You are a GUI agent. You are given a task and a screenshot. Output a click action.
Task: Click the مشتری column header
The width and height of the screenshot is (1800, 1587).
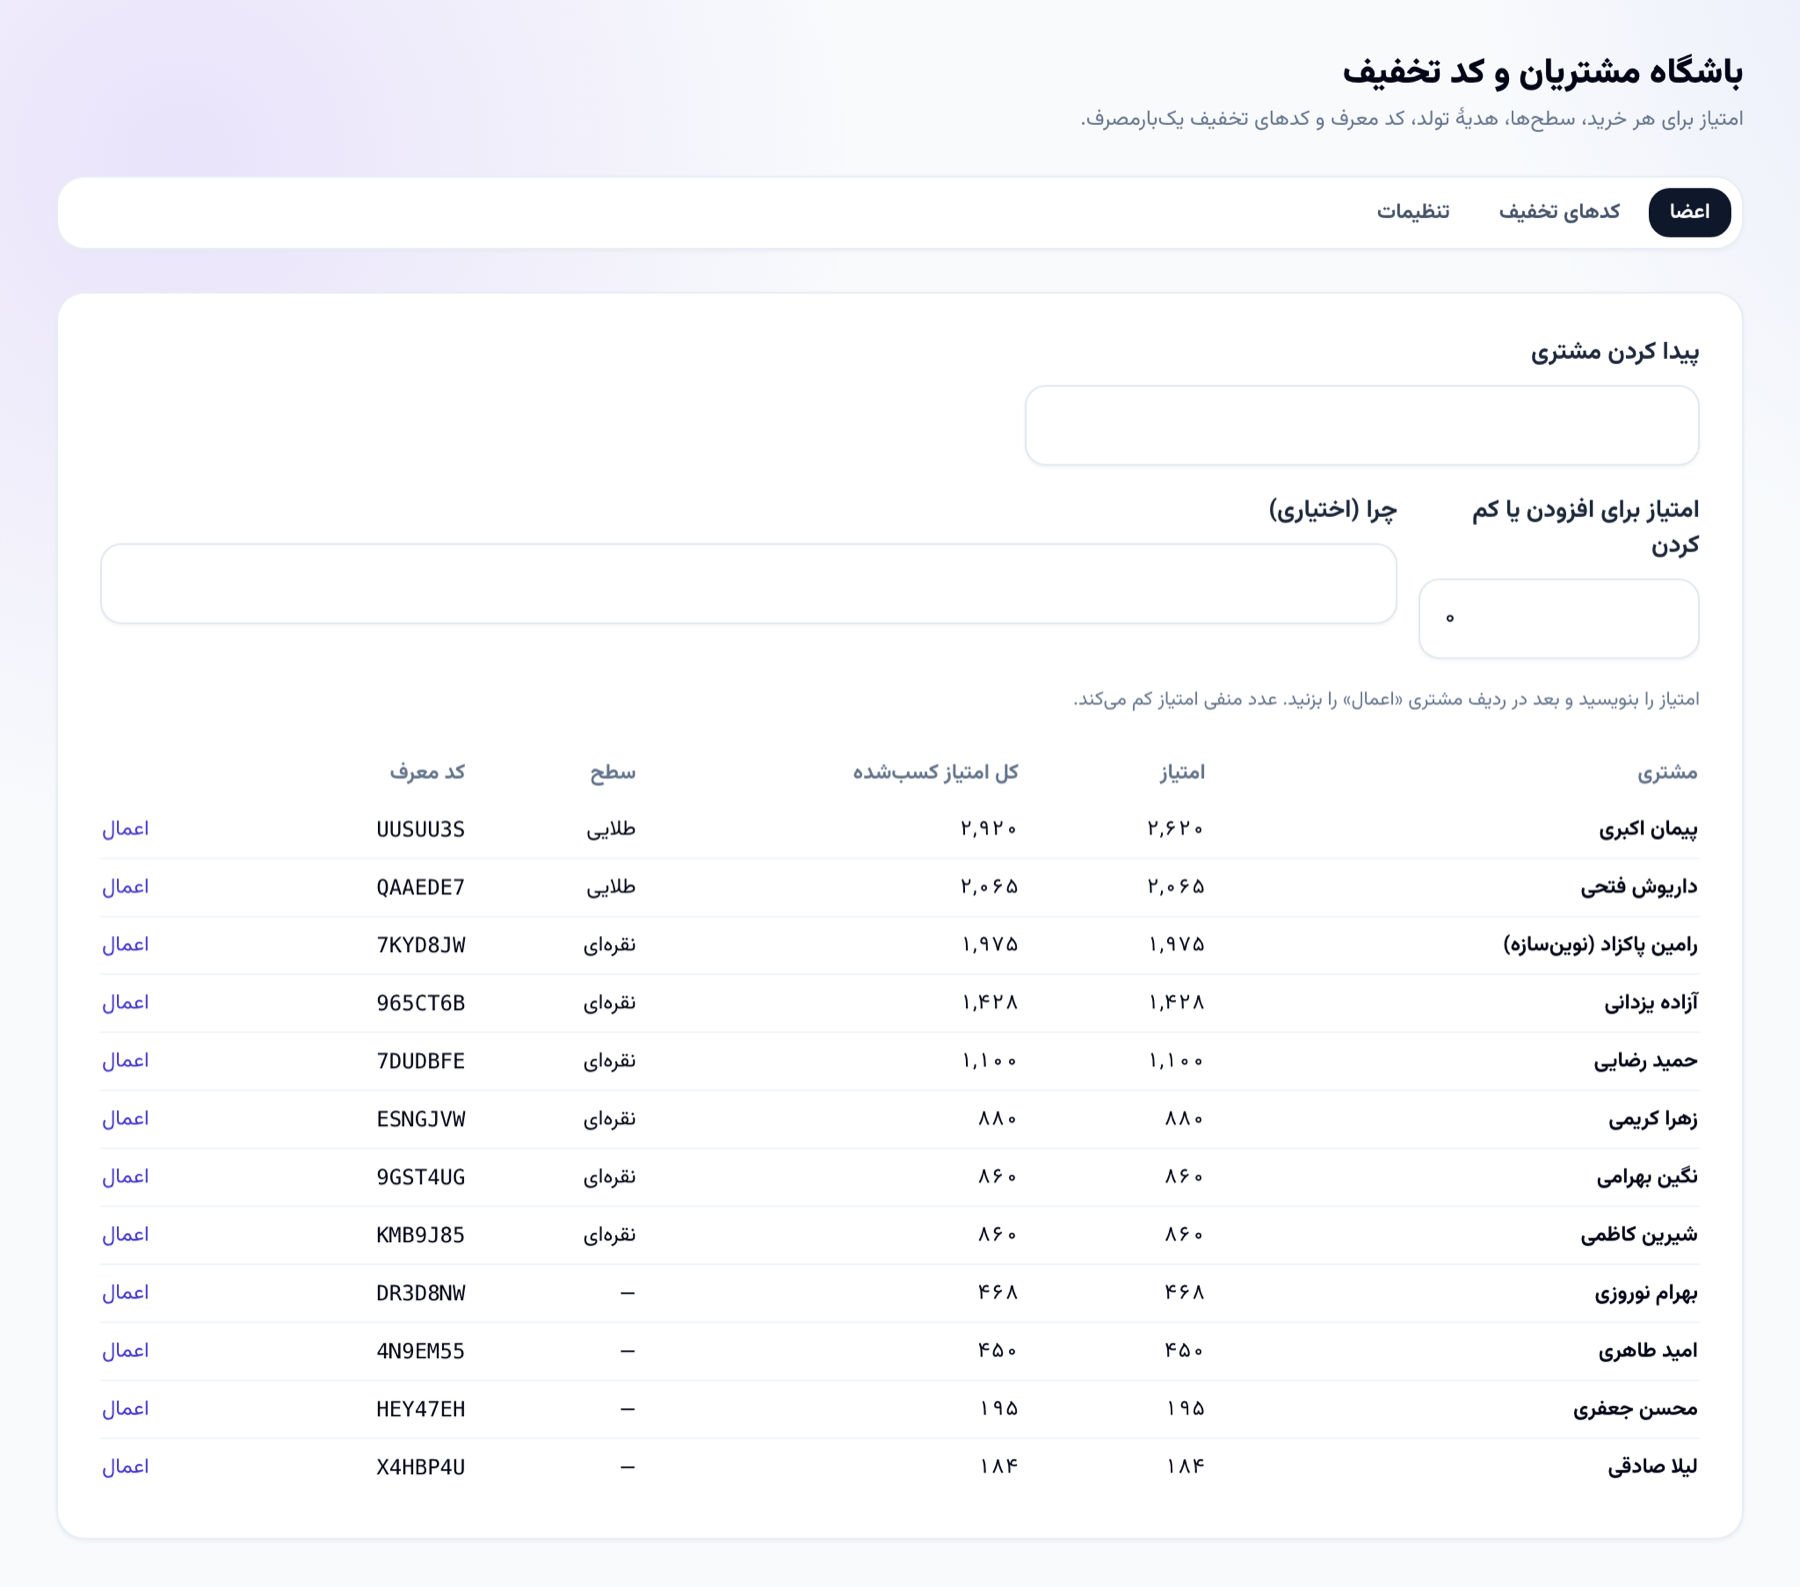1667,772
